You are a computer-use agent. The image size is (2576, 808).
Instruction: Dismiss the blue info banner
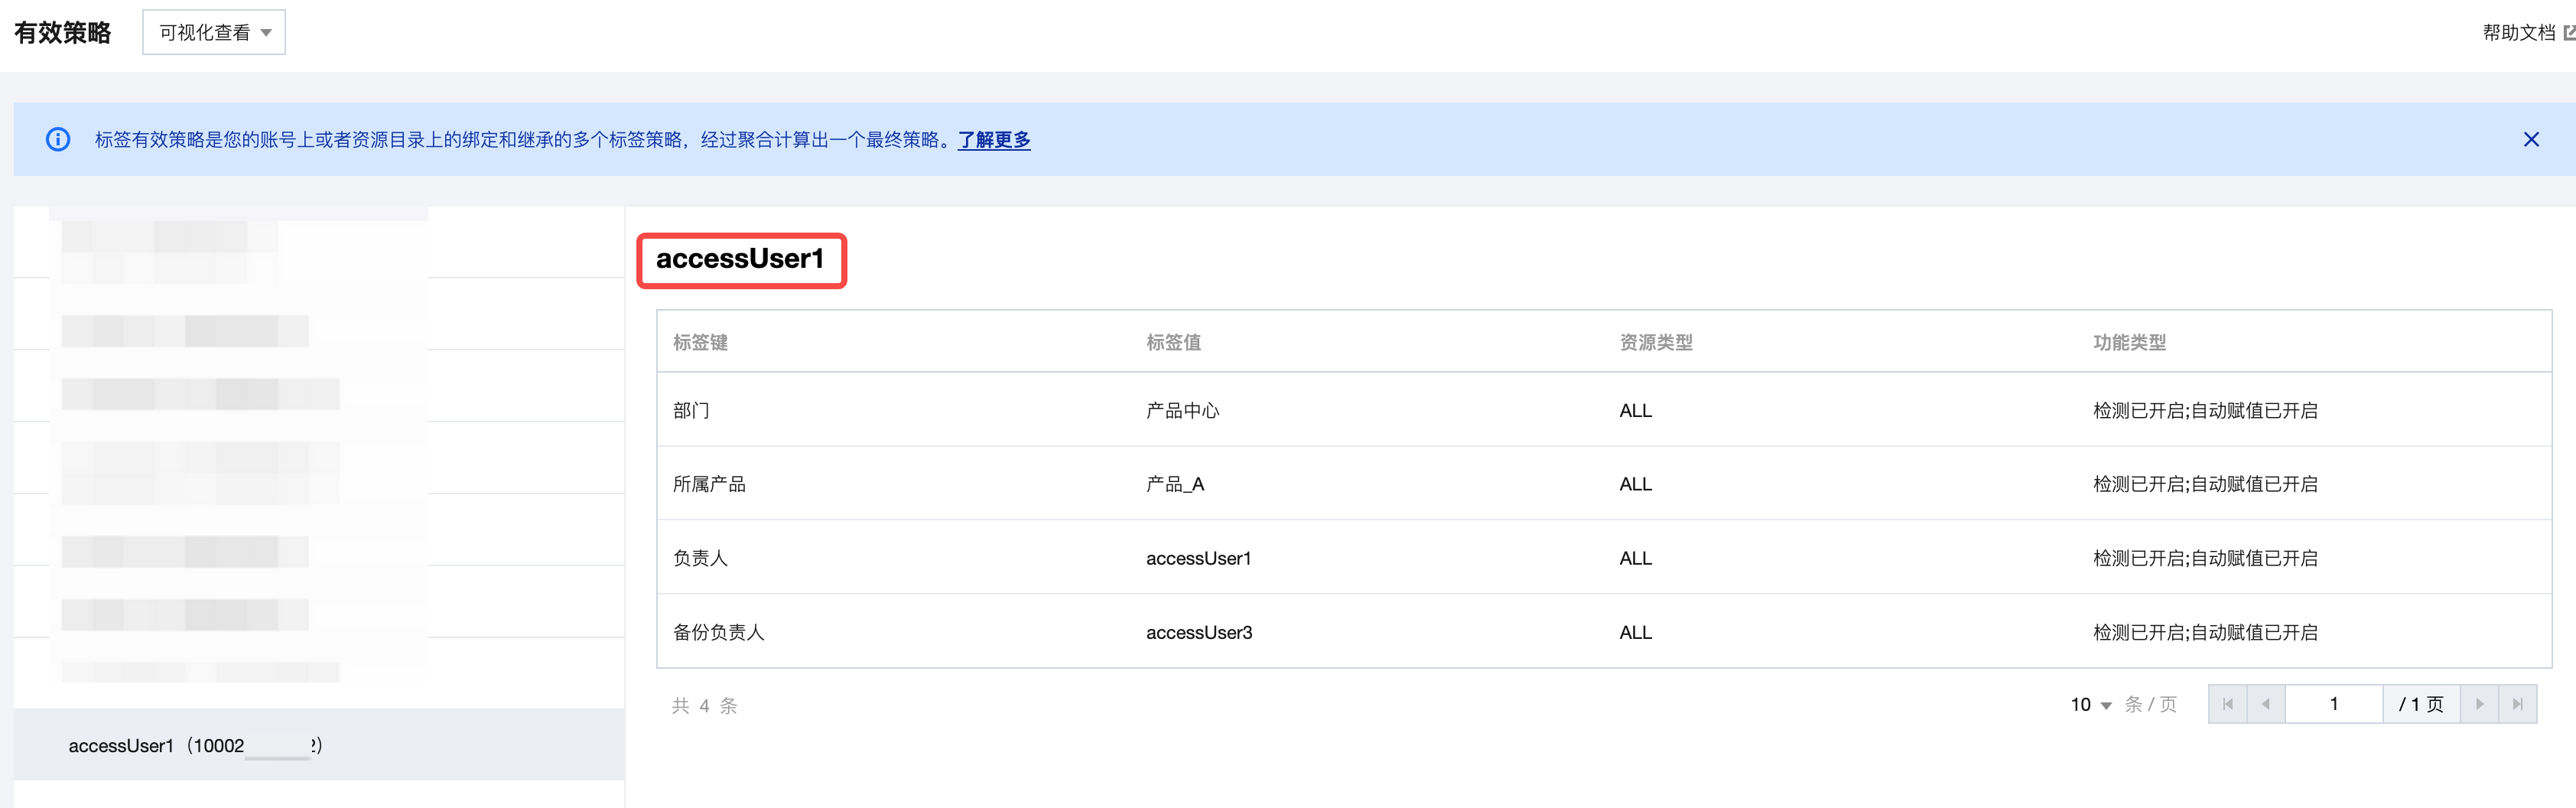(2531, 139)
